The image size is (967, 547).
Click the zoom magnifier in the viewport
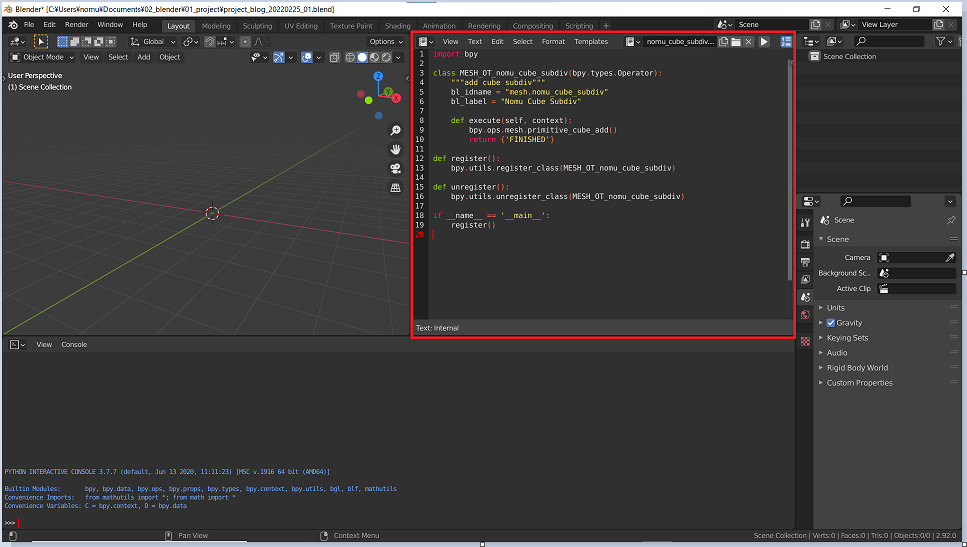tap(395, 131)
